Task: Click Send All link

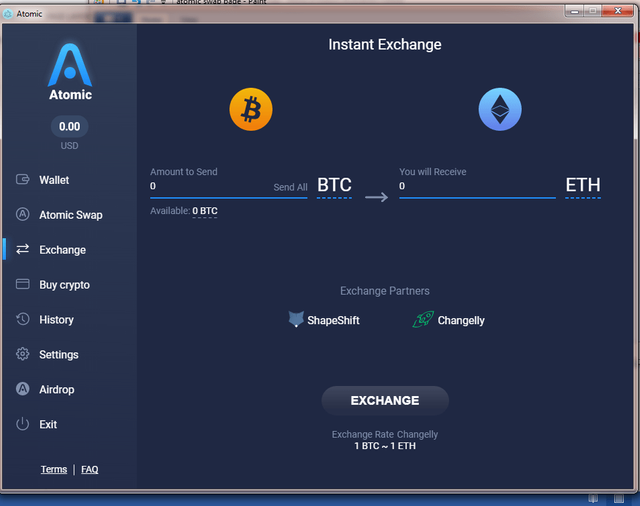Action: coord(290,187)
